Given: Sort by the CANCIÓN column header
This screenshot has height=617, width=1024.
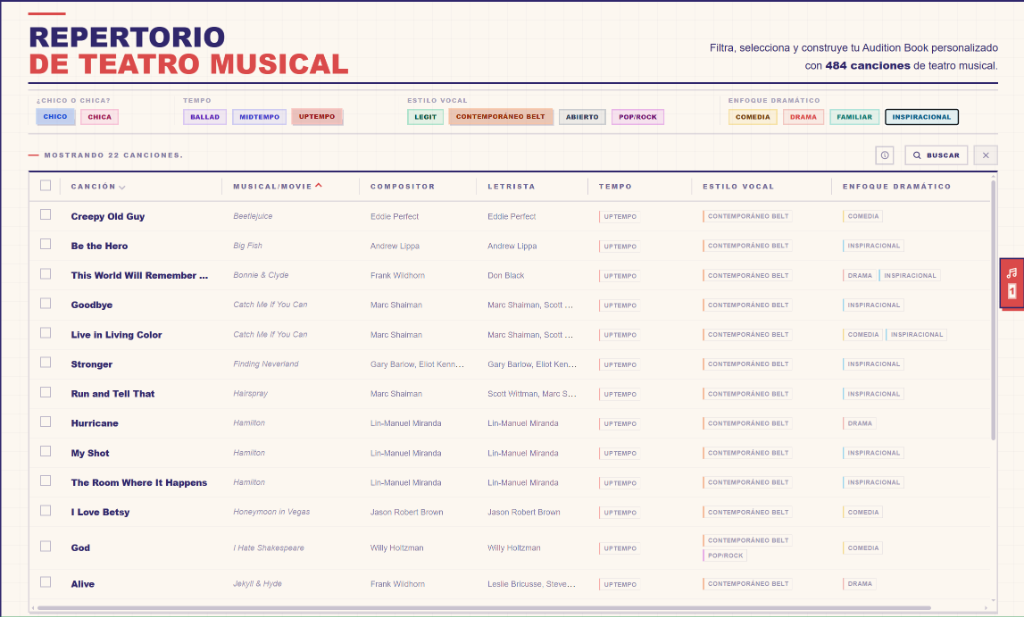Looking at the screenshot, I should pyautogui.click(x=98, y=187).
